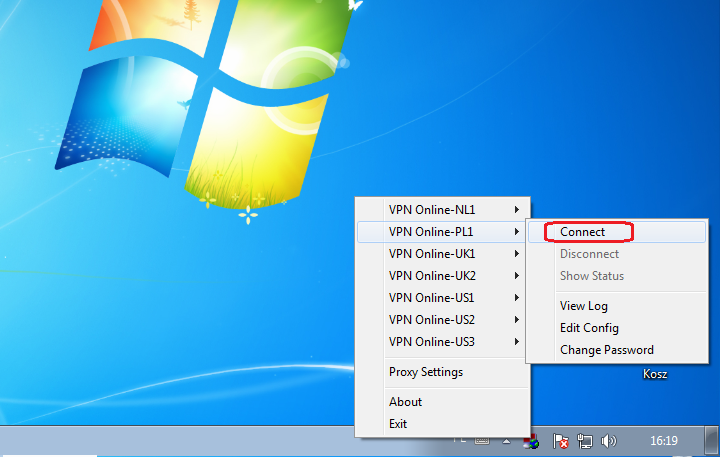Select Edit Config menu entry
The width and height of the screenshot is (720, 457).
(616, 328)
